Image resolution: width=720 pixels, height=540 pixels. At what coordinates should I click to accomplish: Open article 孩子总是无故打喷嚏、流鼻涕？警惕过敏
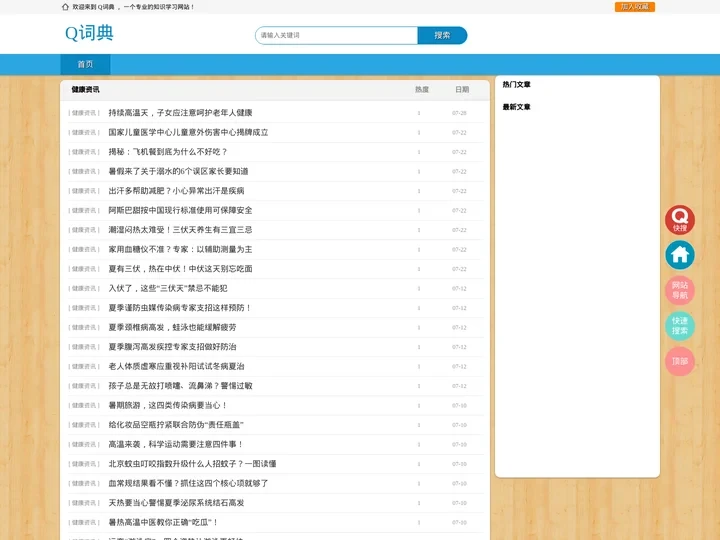click(x=180, y=386)
